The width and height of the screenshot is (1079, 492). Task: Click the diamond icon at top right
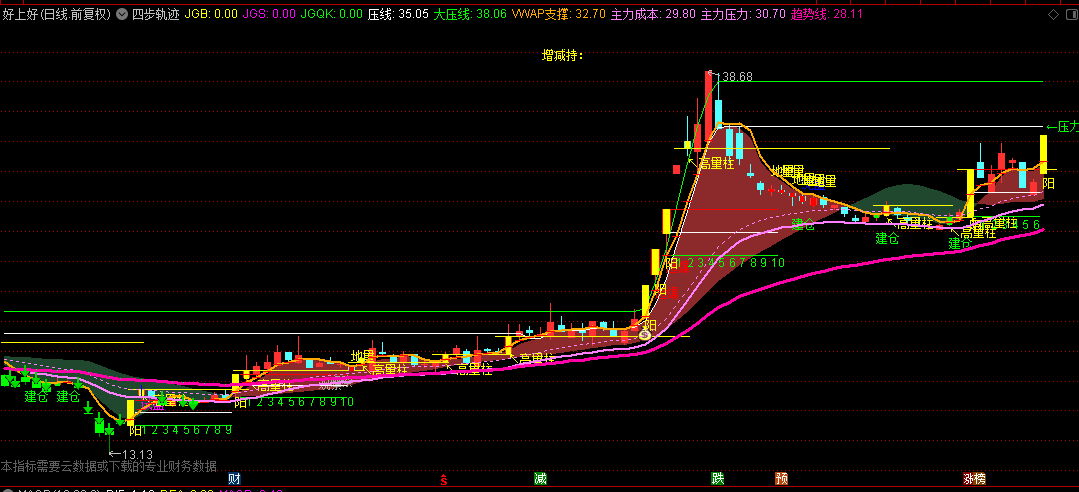(1053, 14)
